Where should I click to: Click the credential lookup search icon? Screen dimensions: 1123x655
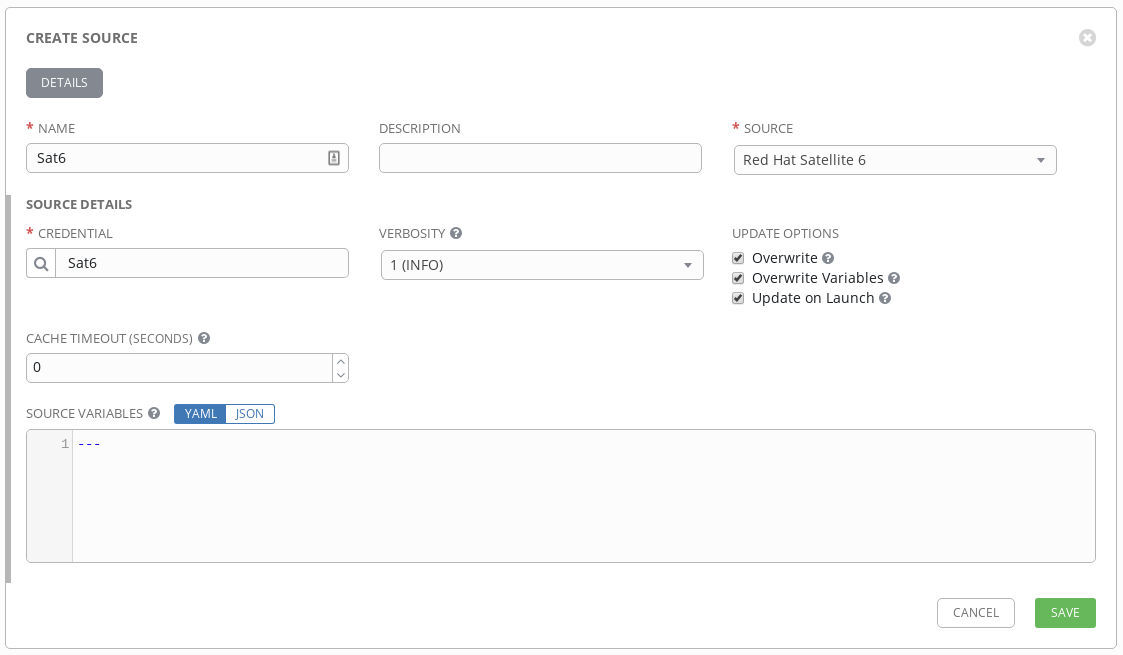[x=41, y=264]
